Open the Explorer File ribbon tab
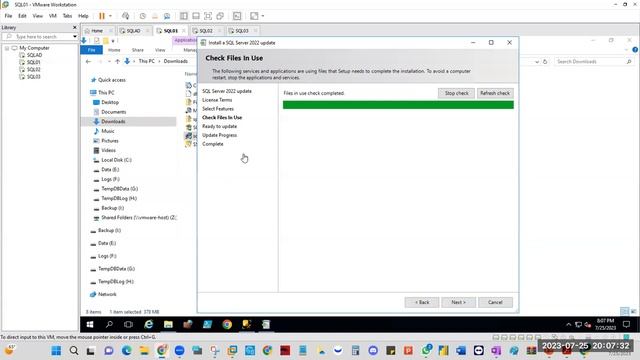This screenshot has height=360, width=640. (91, 50)
